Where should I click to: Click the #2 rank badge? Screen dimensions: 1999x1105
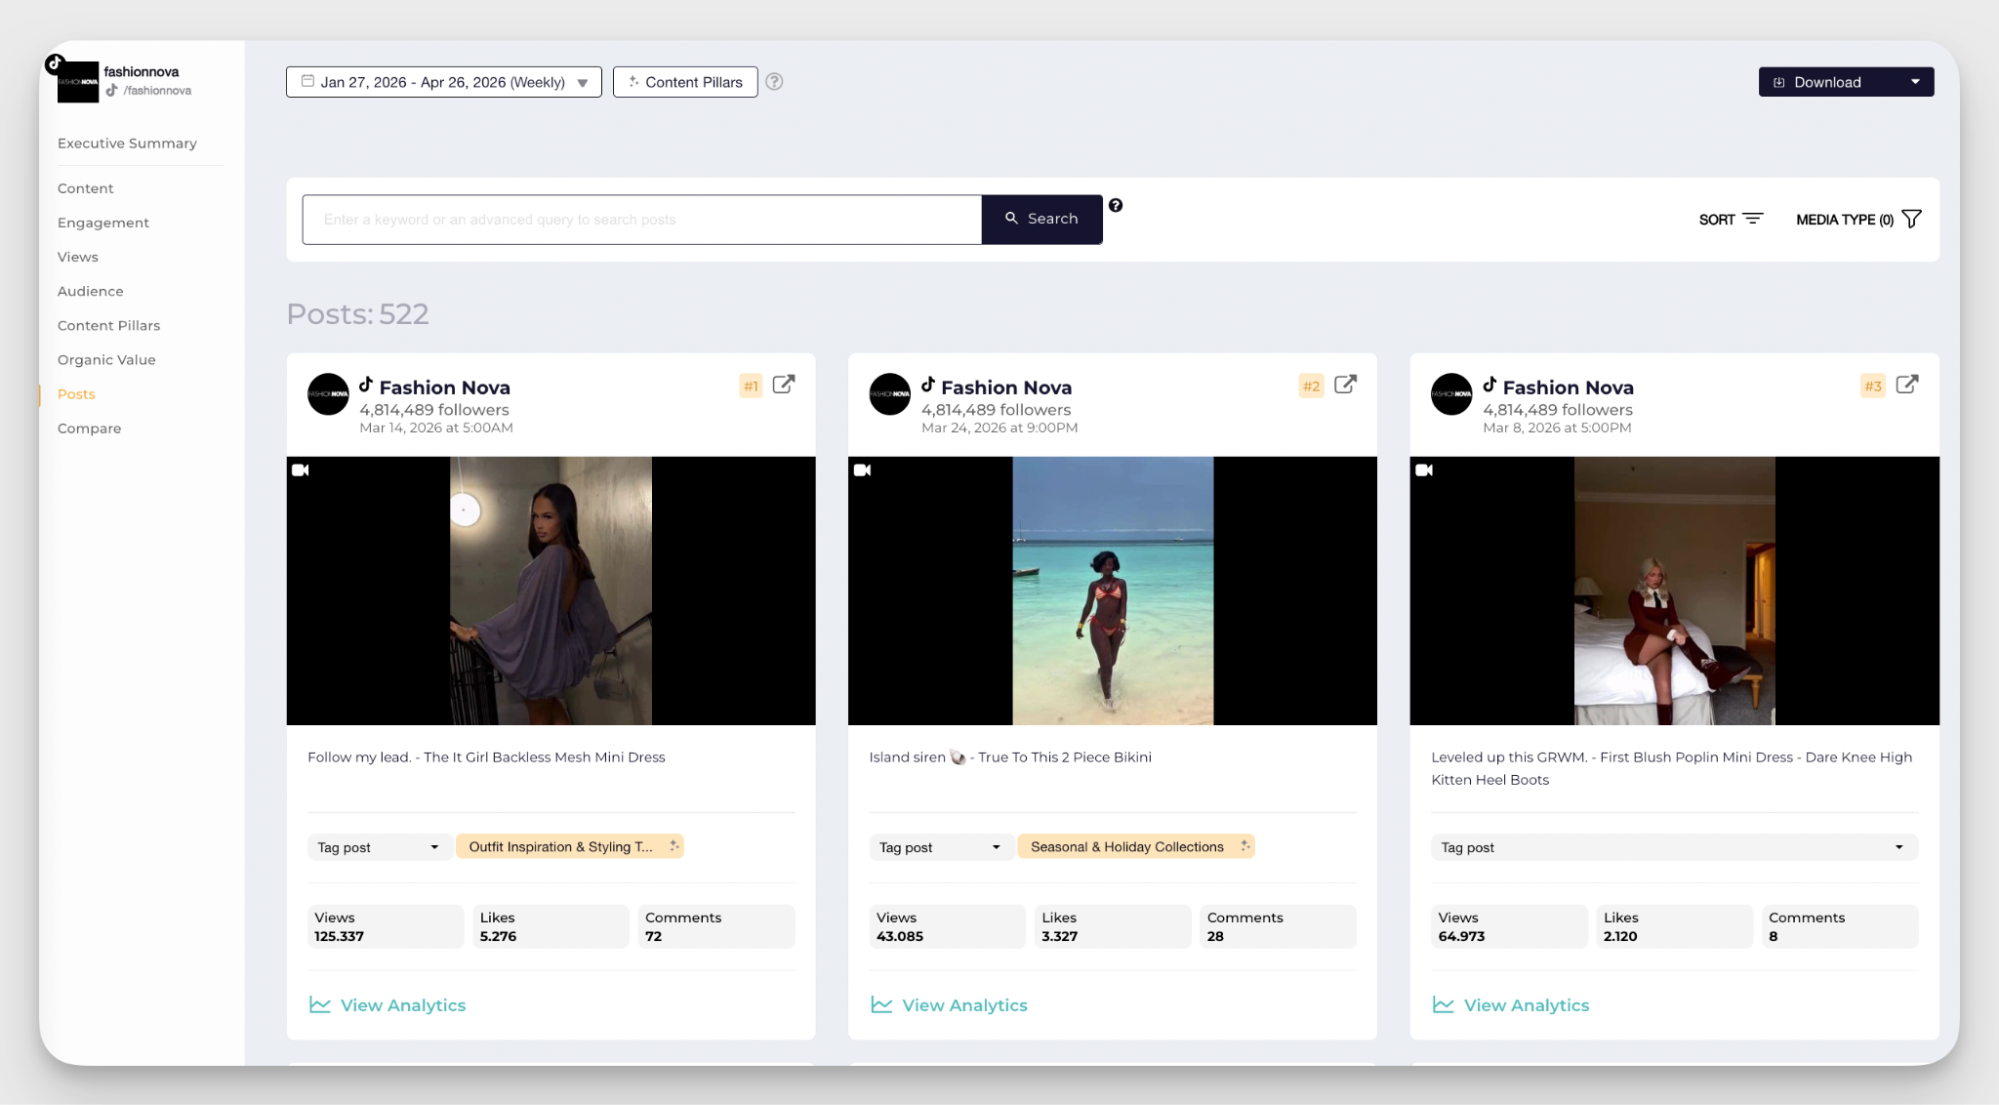pos(1312,386)
